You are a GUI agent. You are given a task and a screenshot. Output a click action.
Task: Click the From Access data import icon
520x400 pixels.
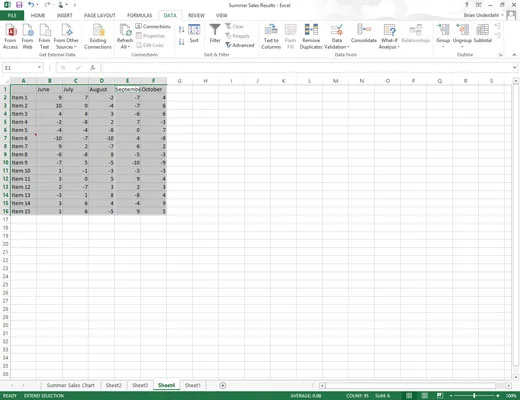click(x=10, y=37)
